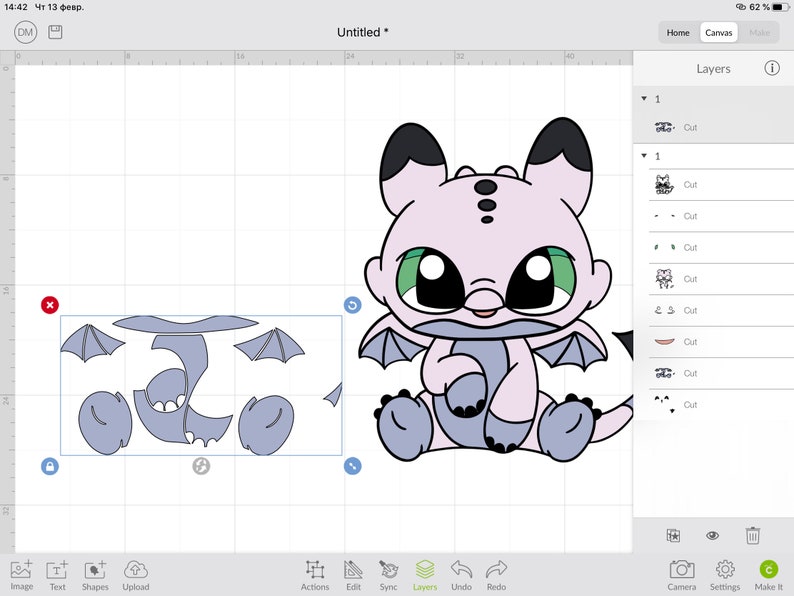Open the DM profile avatar

point(25,33)
